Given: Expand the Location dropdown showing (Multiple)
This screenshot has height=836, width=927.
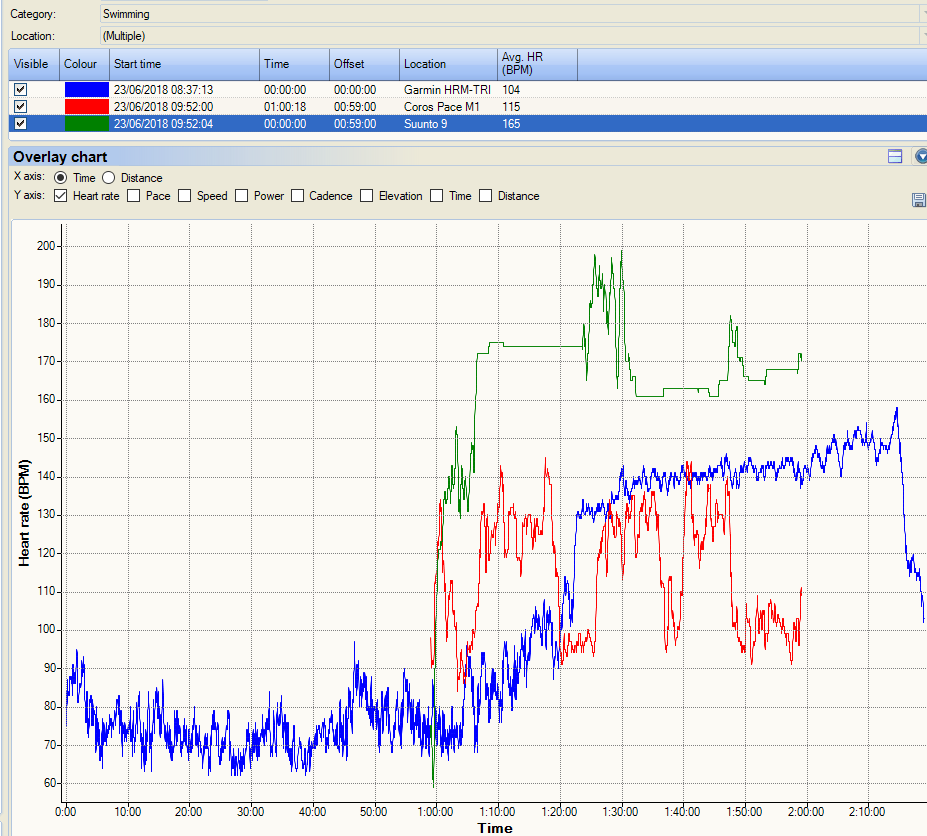Looking at the screenshot, I should pyautogui.click(x=921, y=36).
